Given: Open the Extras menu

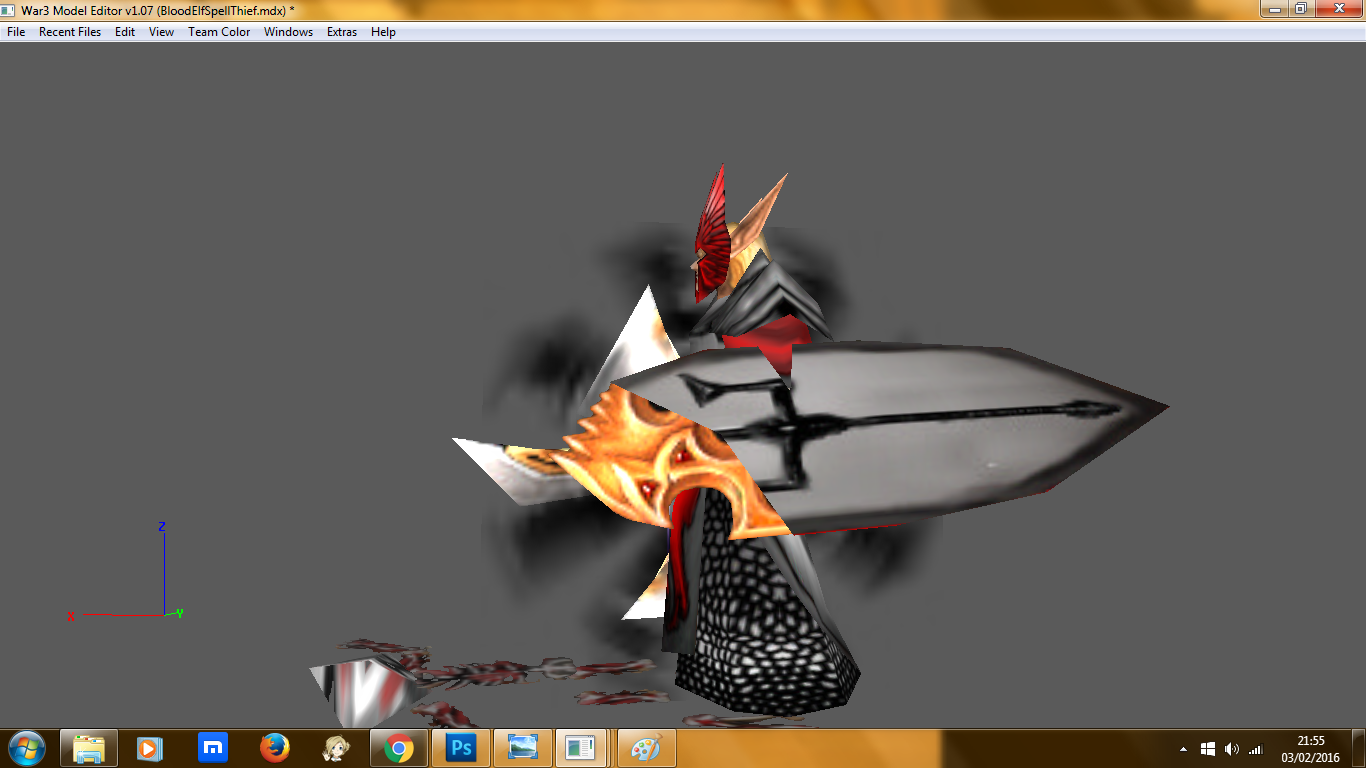Looking at the screenshot, I should tap(342, 32).
